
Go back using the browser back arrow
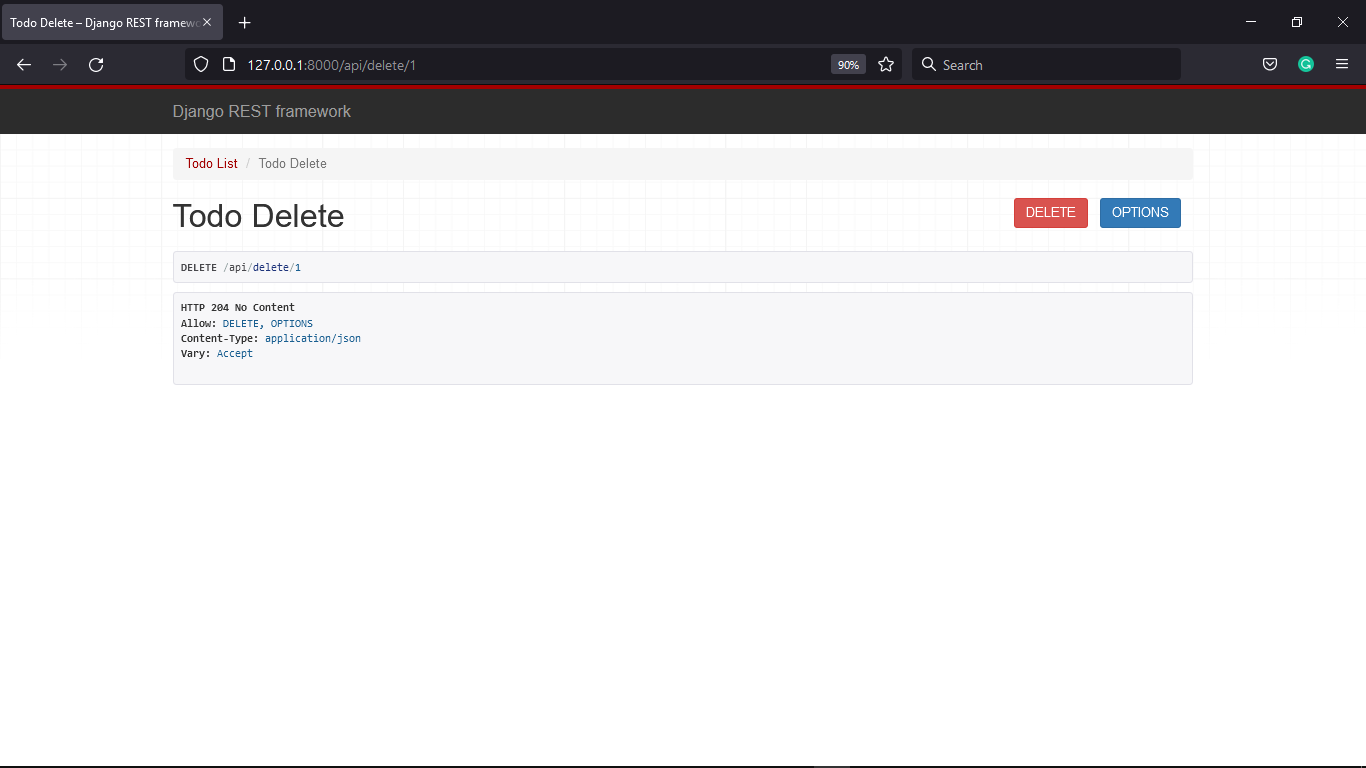pyautogui.click(x=24, y=65)
